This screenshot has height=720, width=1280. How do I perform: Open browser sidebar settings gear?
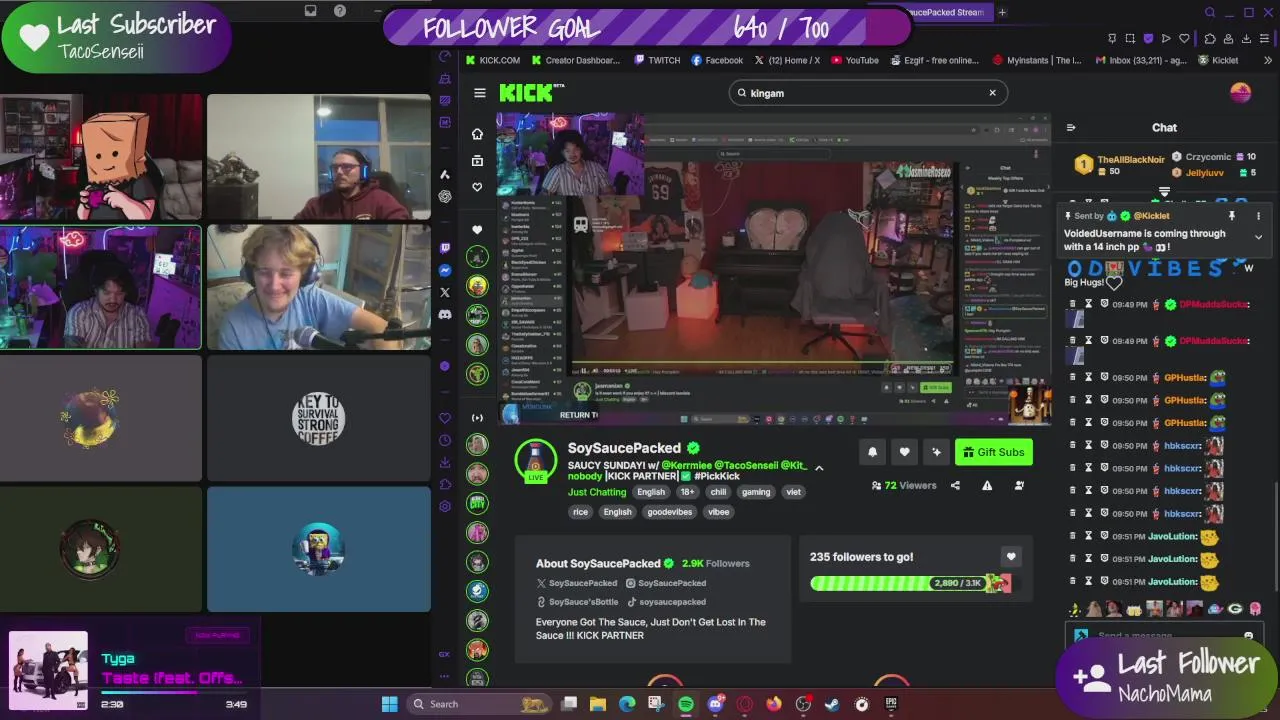445,506
